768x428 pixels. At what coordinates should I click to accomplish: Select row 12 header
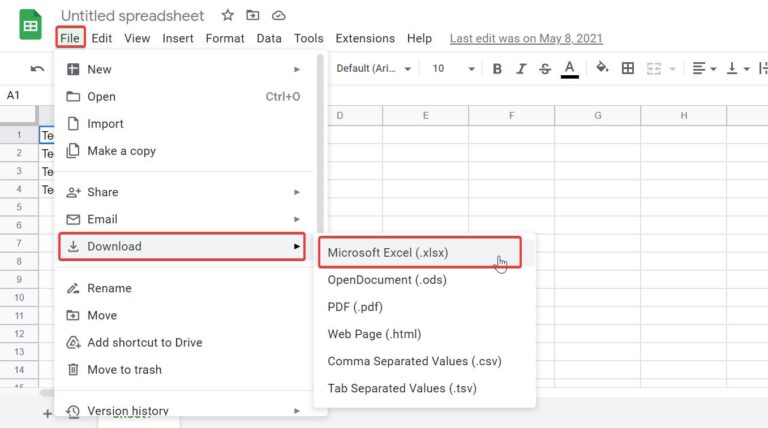click(x=19, y=333)
